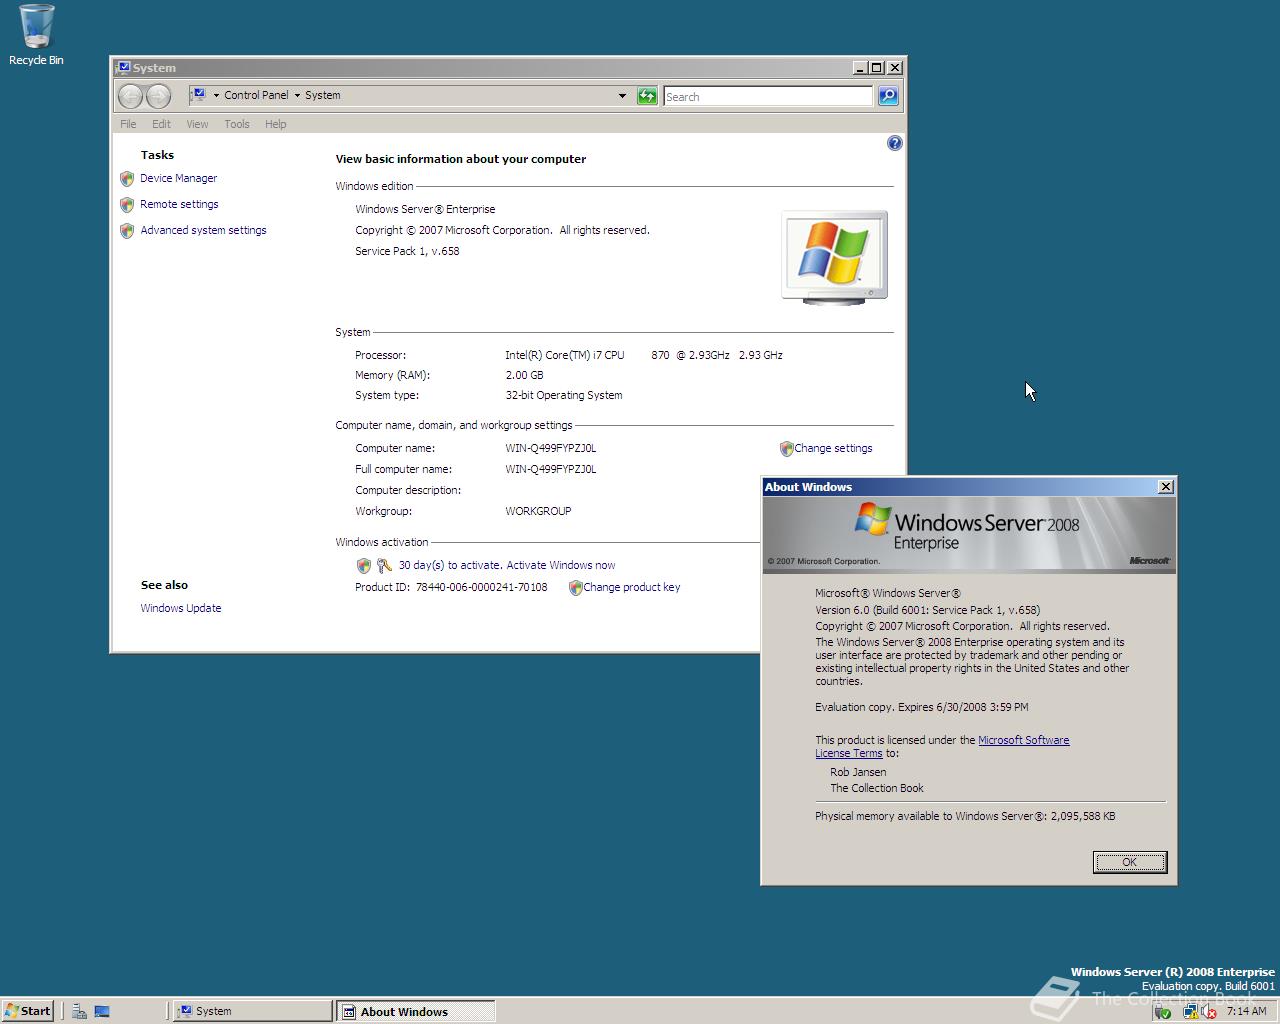The image size is (1280, 1024).
Task: Click the keys activation icon
Action: coord(384,566)
